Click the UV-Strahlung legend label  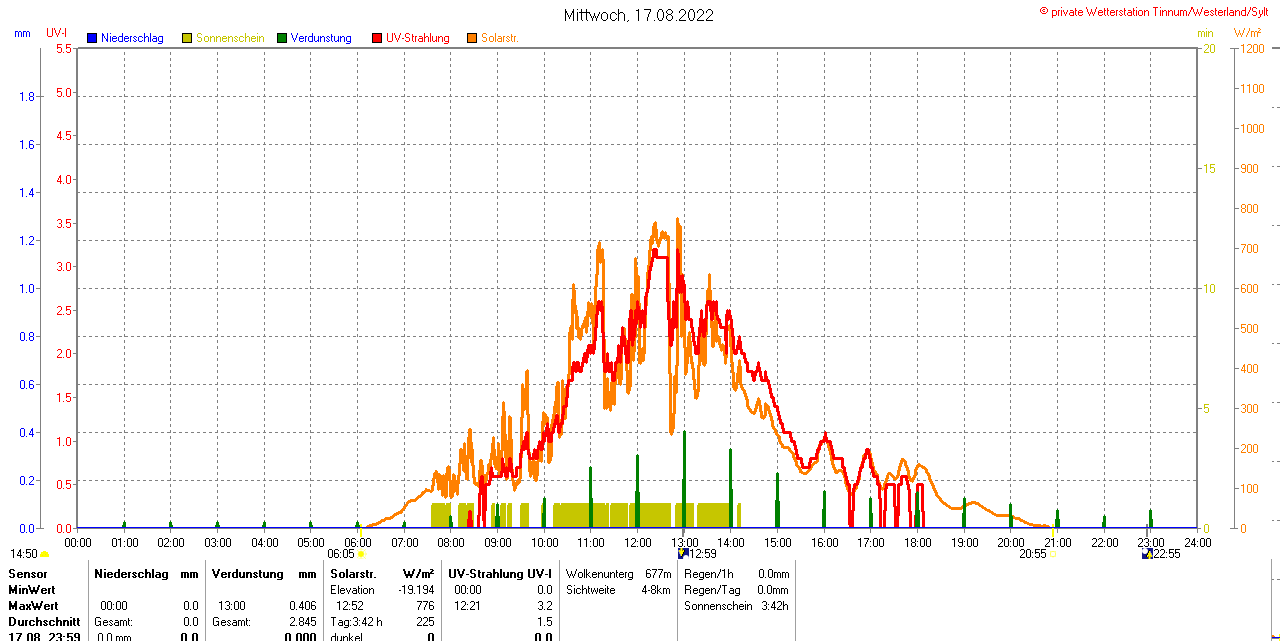[x=418, y=38]
